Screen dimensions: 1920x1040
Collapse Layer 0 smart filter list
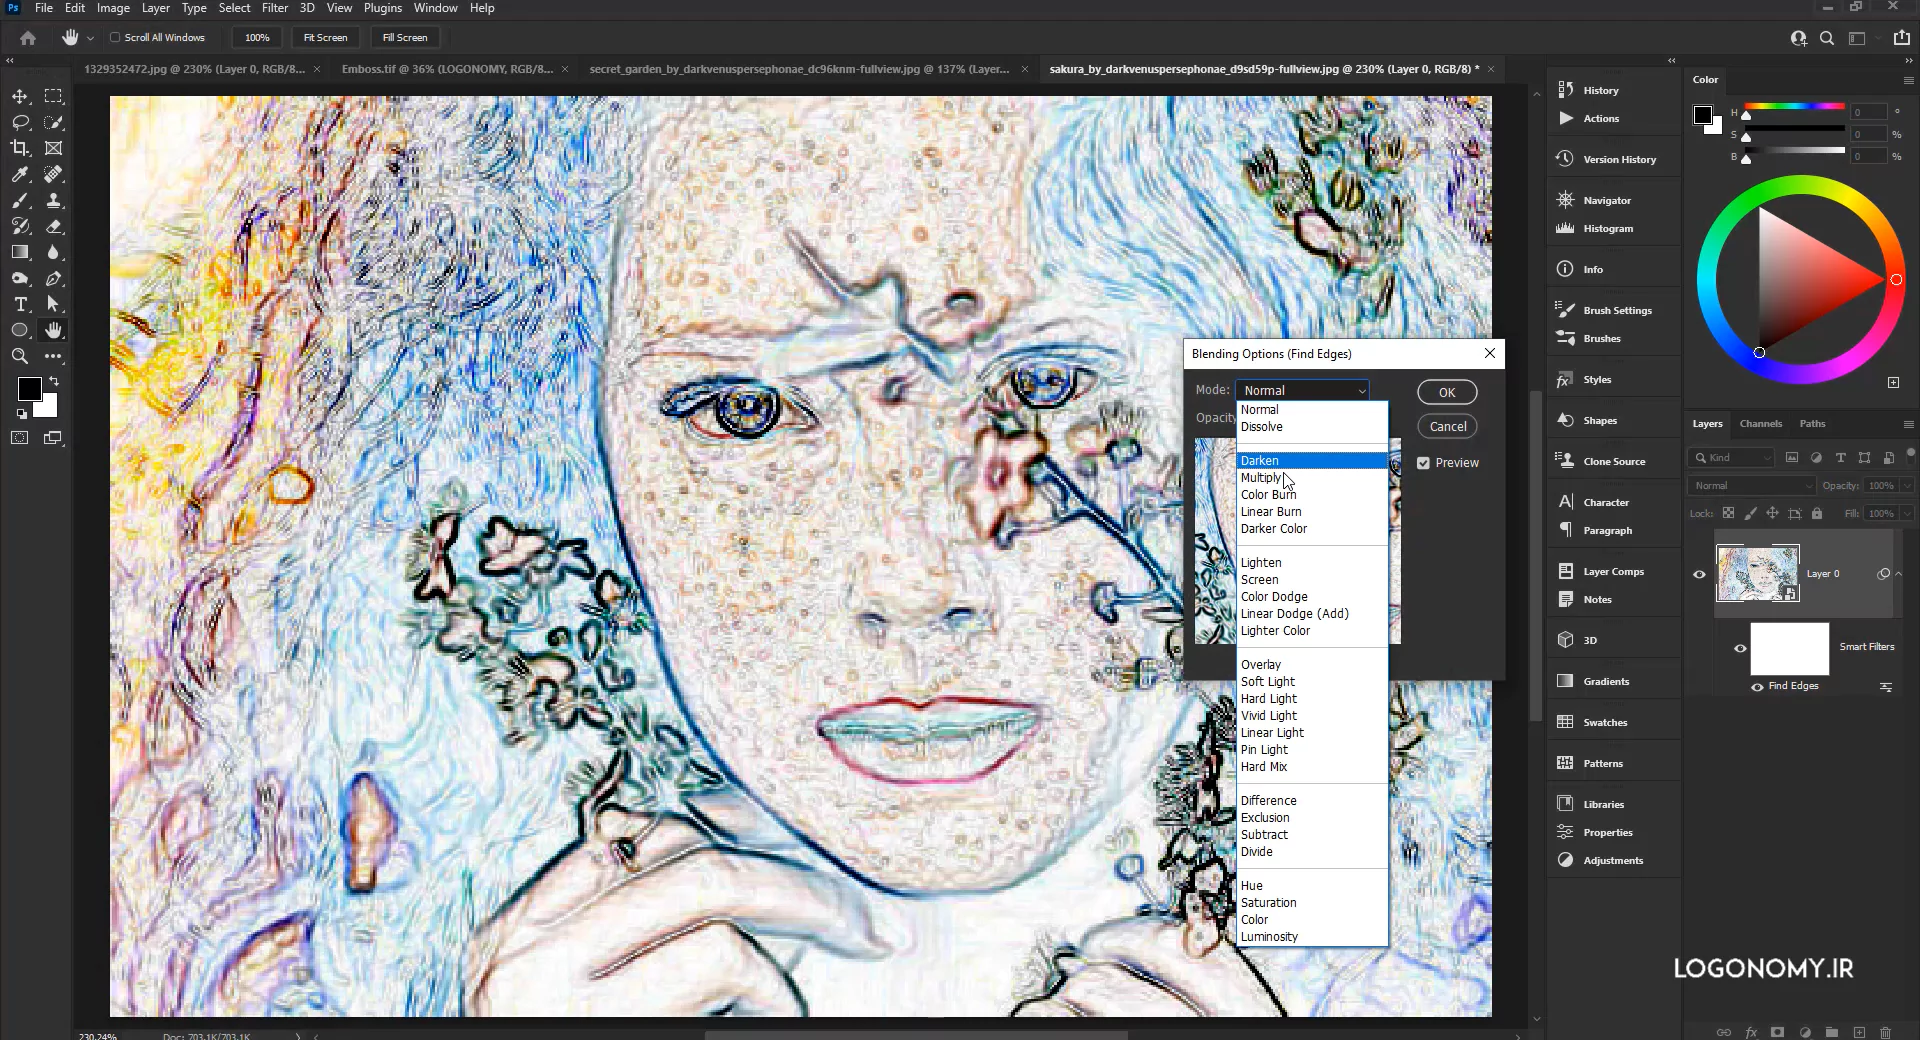(x=1898, y=574)
